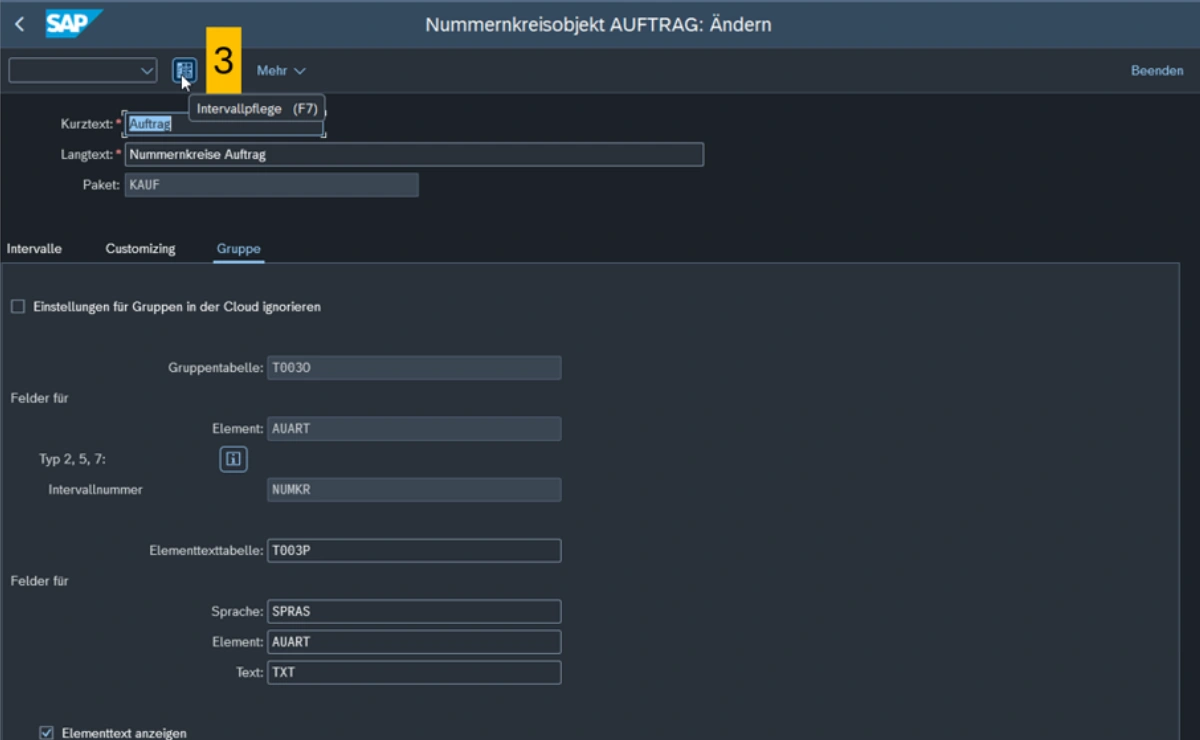Switch to the Customizing tab
The image size is (1200, 740).
click(x=141, y=249)
